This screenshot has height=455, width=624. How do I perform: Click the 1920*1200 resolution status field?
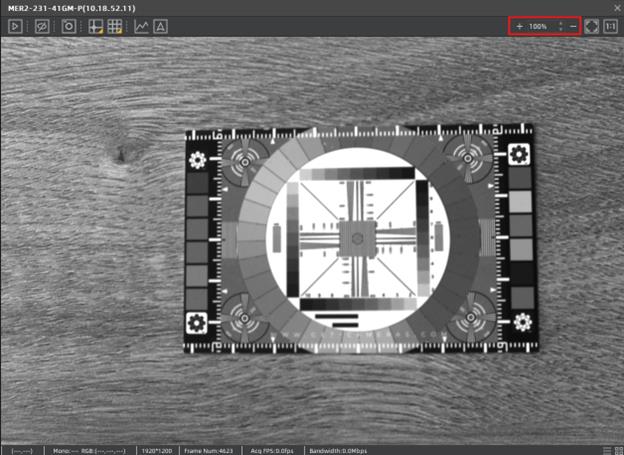pyautogui.click(x=158, y=450)
